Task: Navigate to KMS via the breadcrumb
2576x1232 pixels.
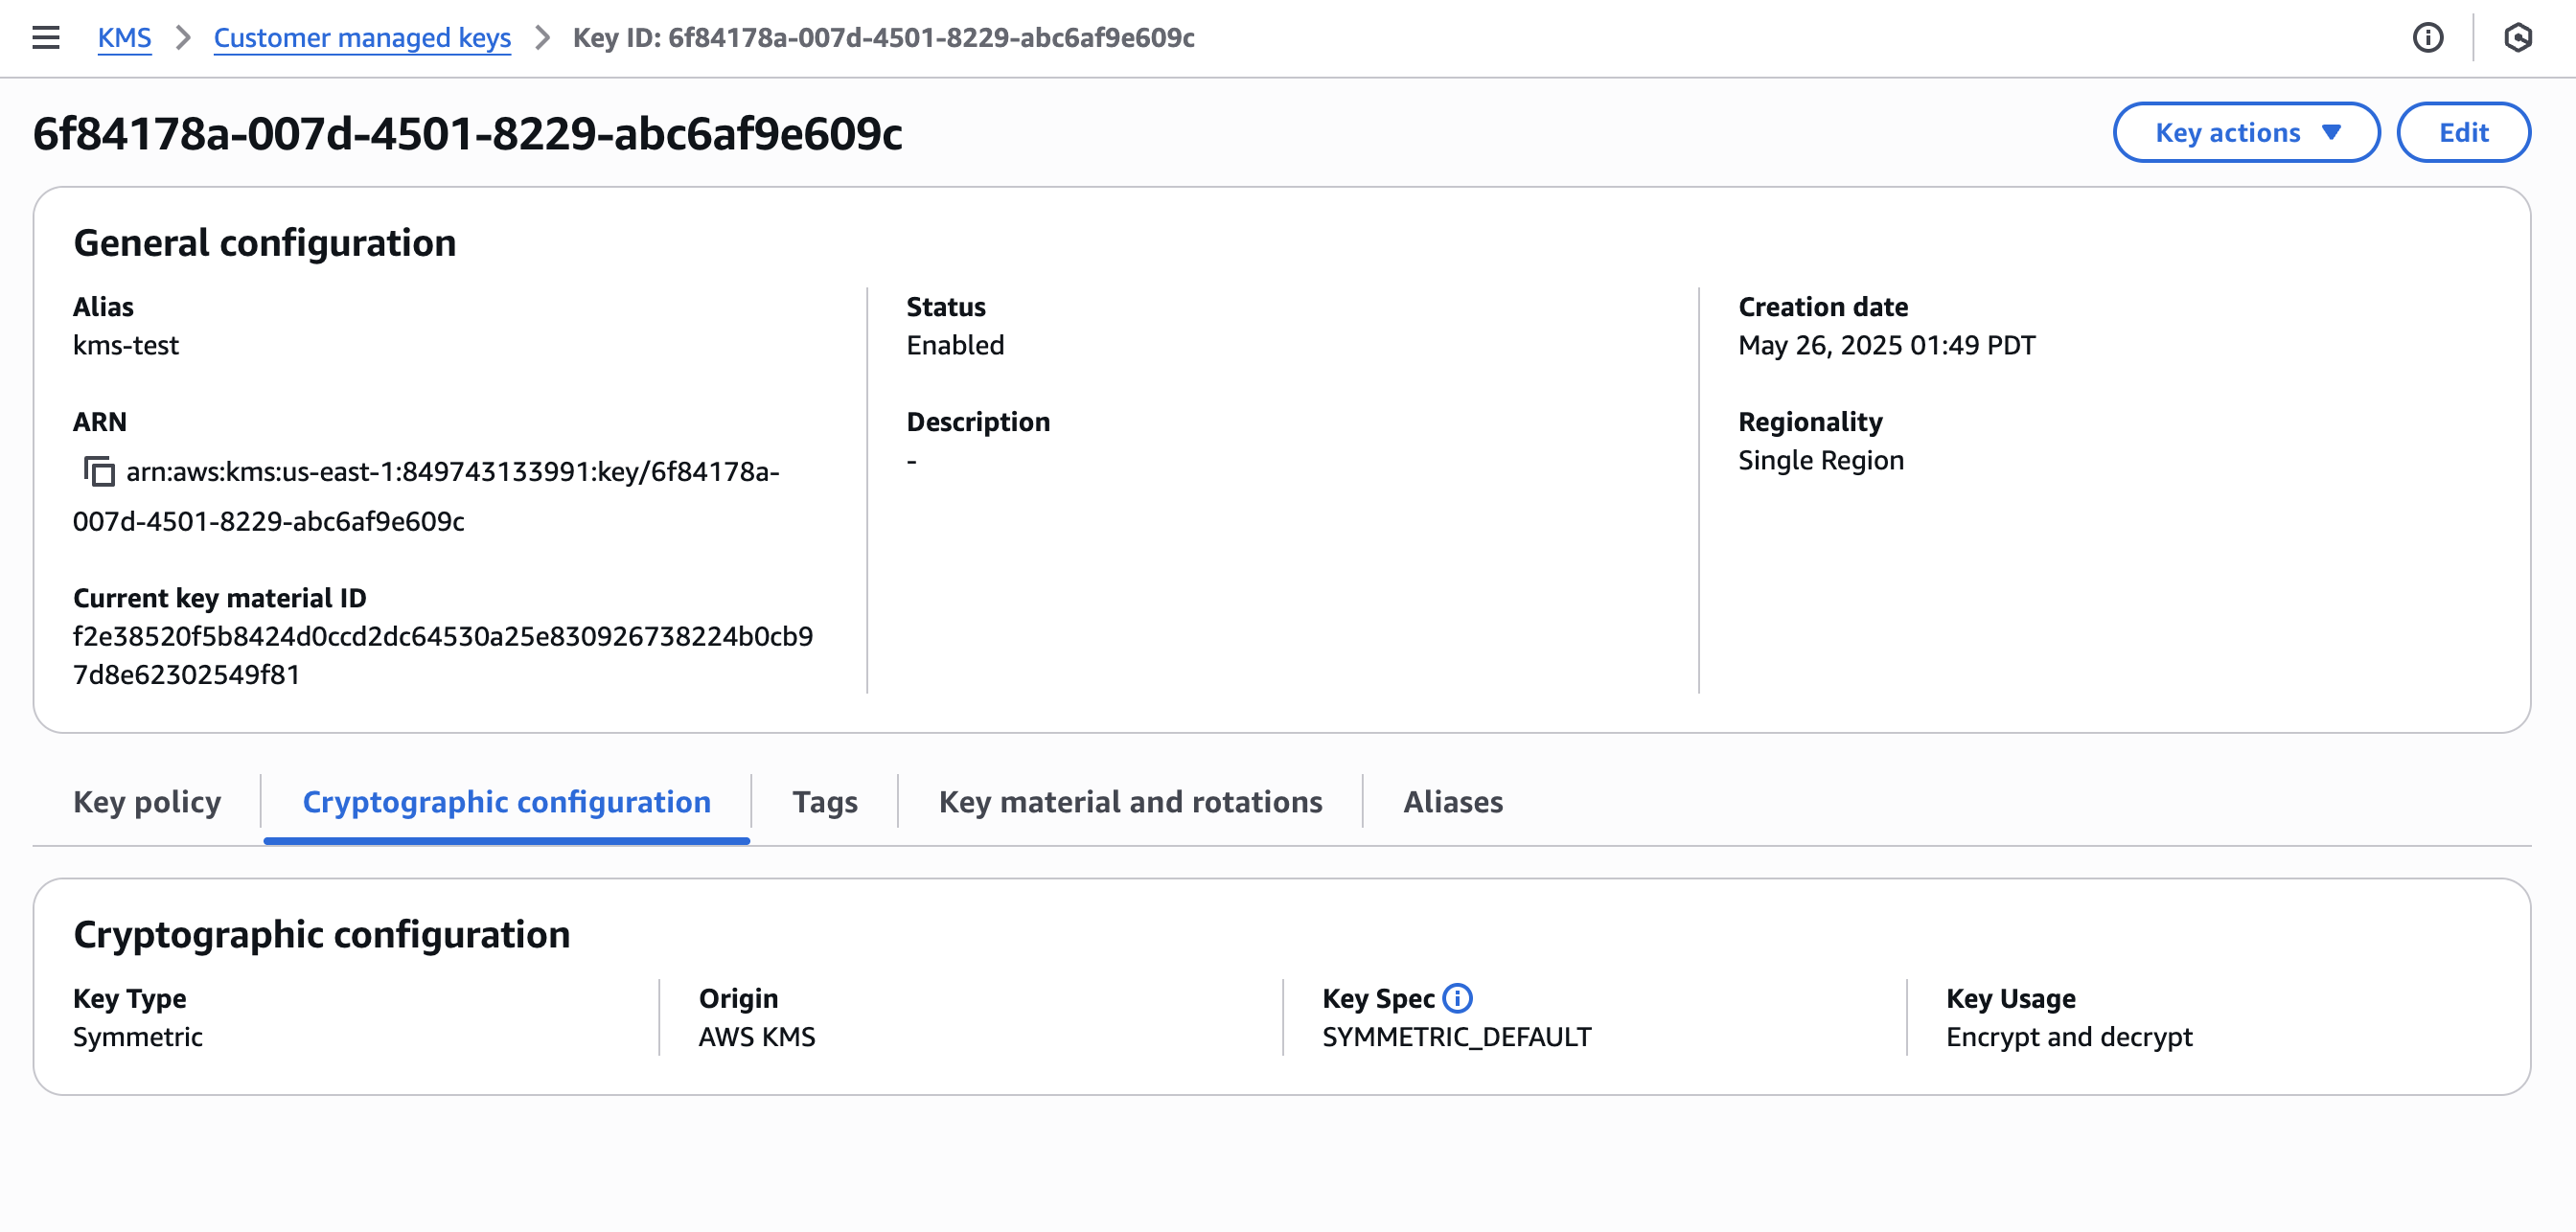Action: 124,38
